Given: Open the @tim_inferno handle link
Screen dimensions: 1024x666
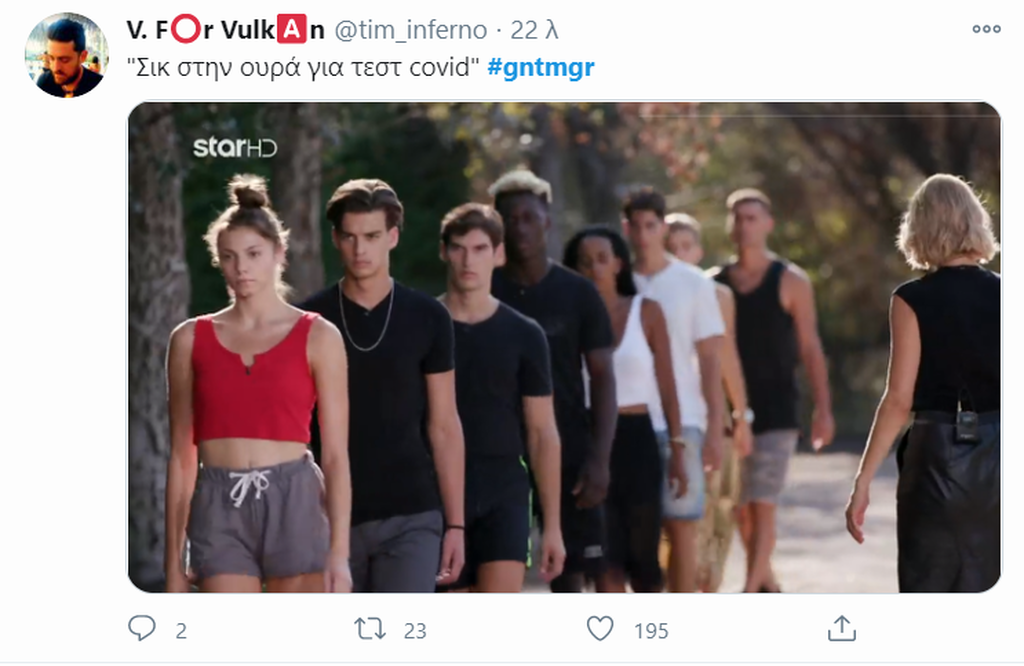Looking at the screenshot, I should click(x=411, y=30).
